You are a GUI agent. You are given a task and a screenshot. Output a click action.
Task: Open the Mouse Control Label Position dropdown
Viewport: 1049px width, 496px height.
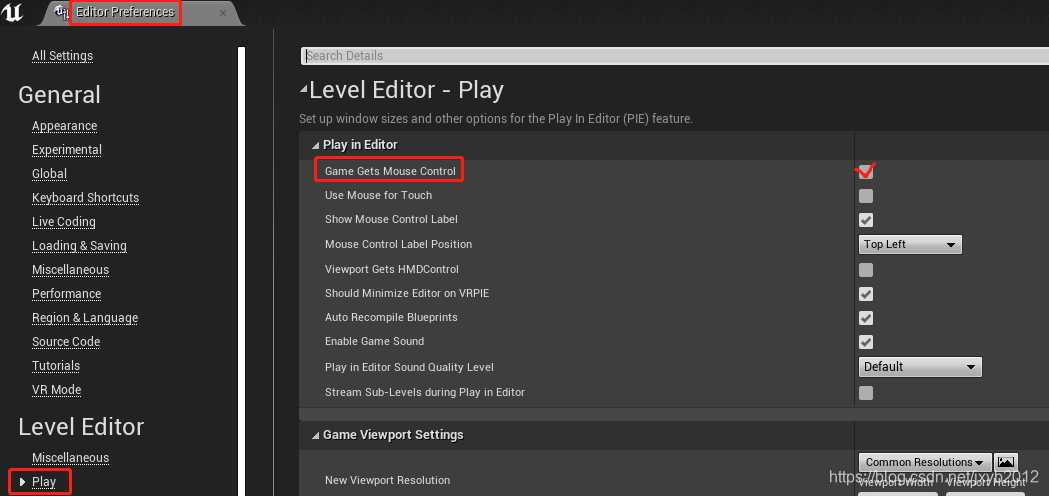click(x=910, y=244)
